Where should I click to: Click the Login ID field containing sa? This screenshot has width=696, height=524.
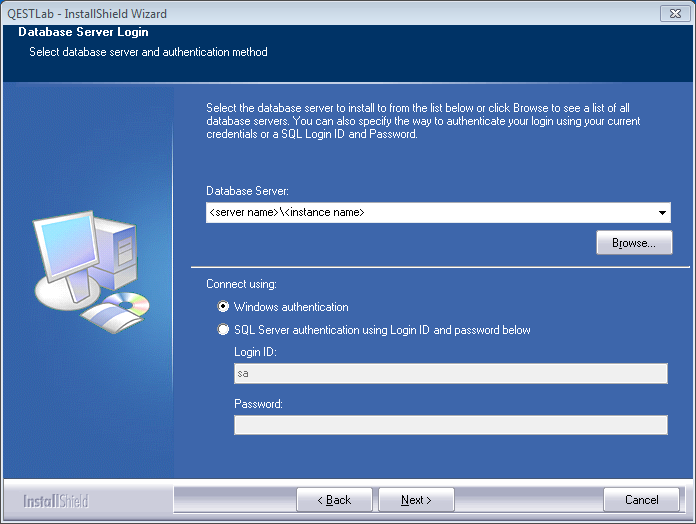pos(450,374)
